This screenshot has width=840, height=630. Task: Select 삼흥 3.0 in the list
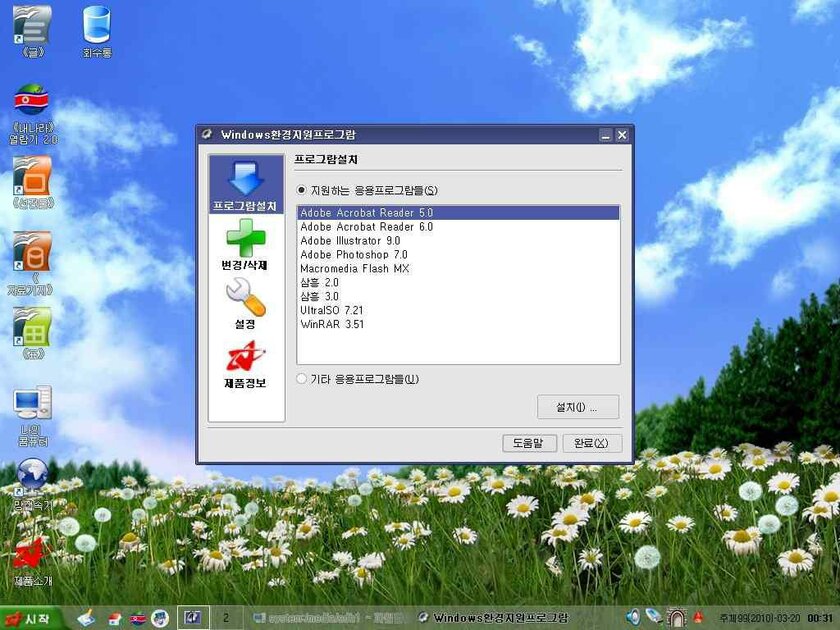click(459, 296)
